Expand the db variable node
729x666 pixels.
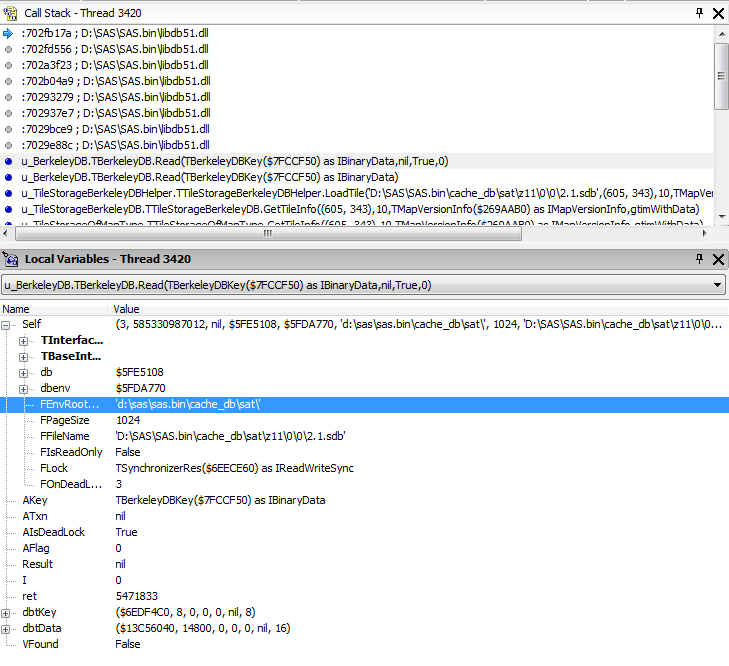coord(24,373)
